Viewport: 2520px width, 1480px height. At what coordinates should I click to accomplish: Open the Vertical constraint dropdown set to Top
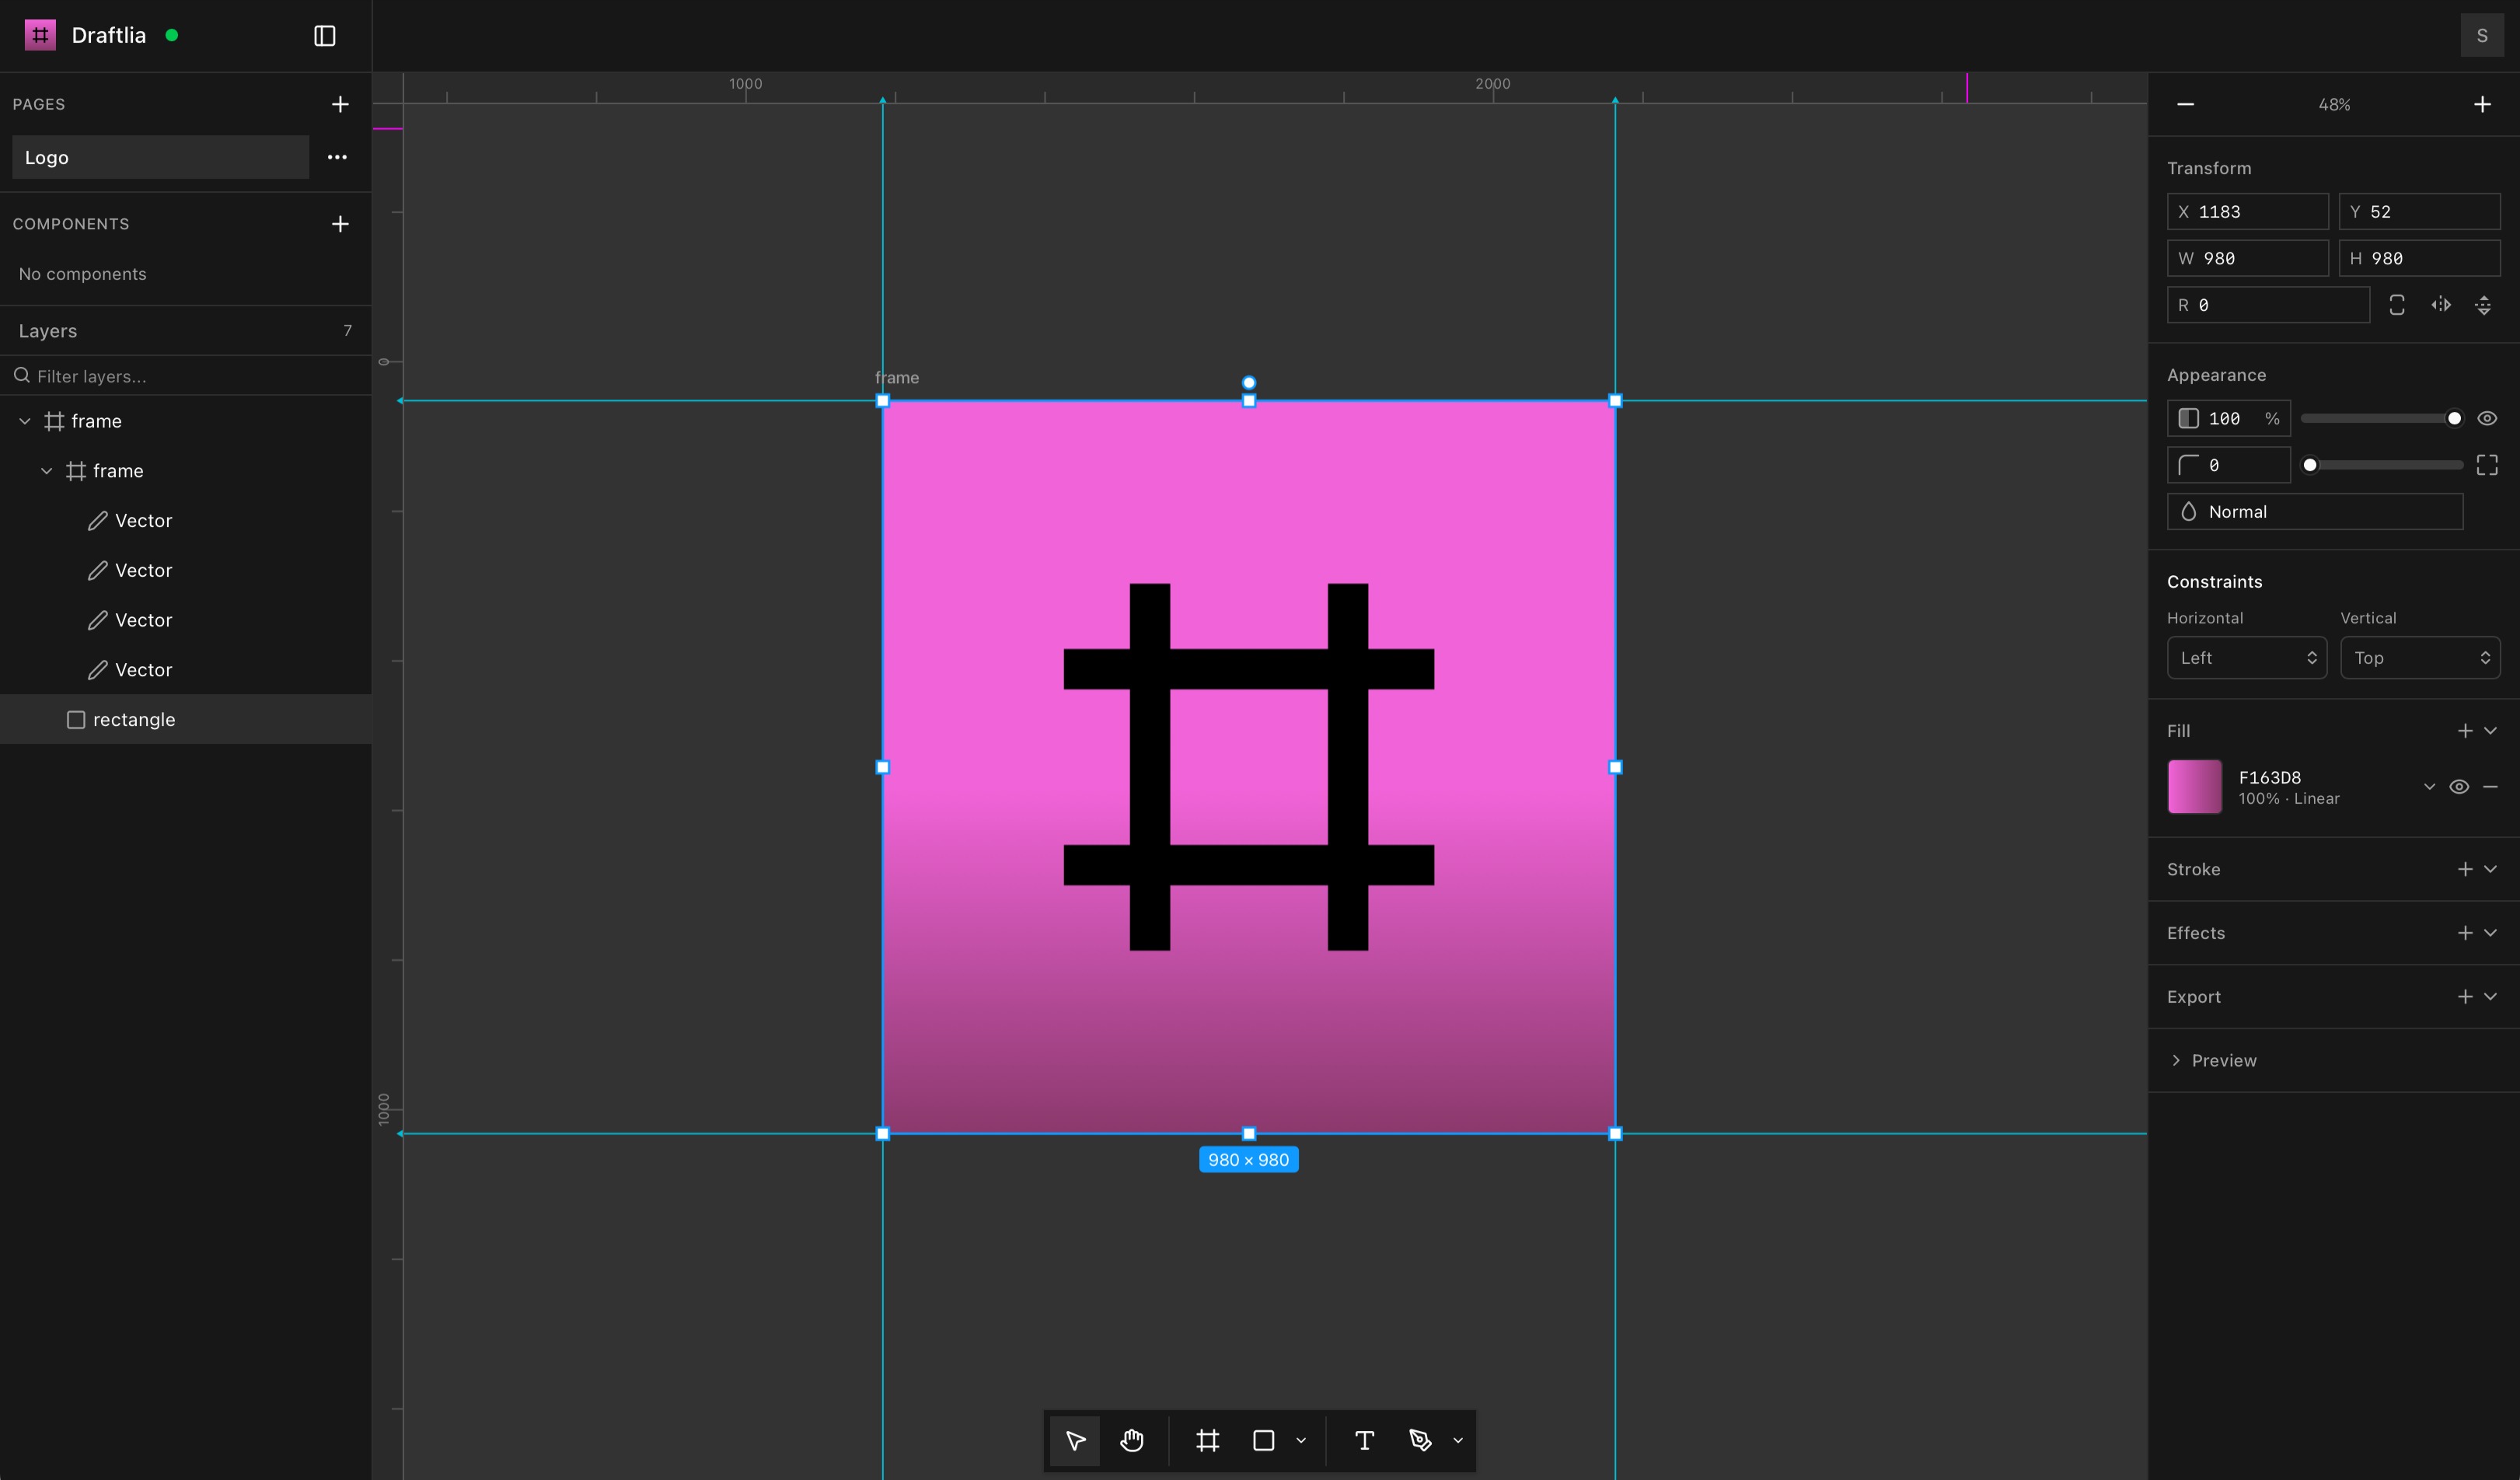click(2420, 657)
